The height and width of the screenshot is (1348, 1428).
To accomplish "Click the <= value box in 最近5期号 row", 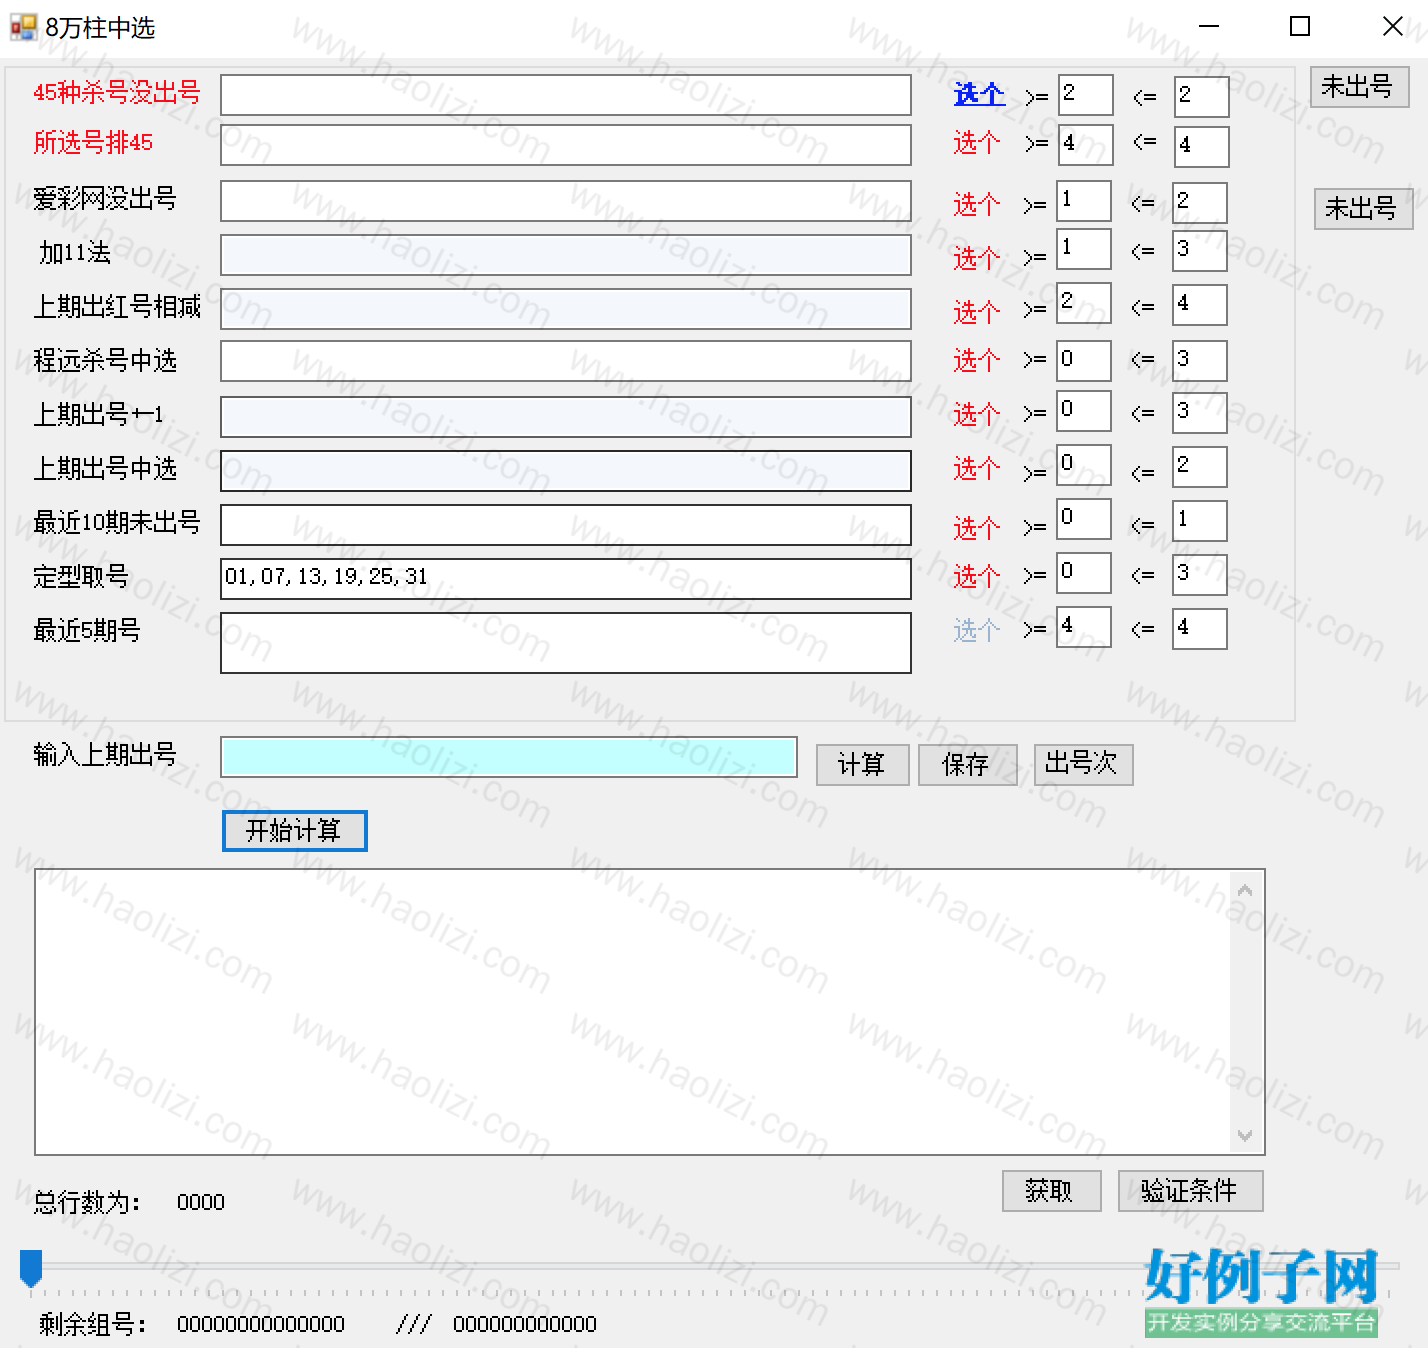I will tap(1200, 629).
